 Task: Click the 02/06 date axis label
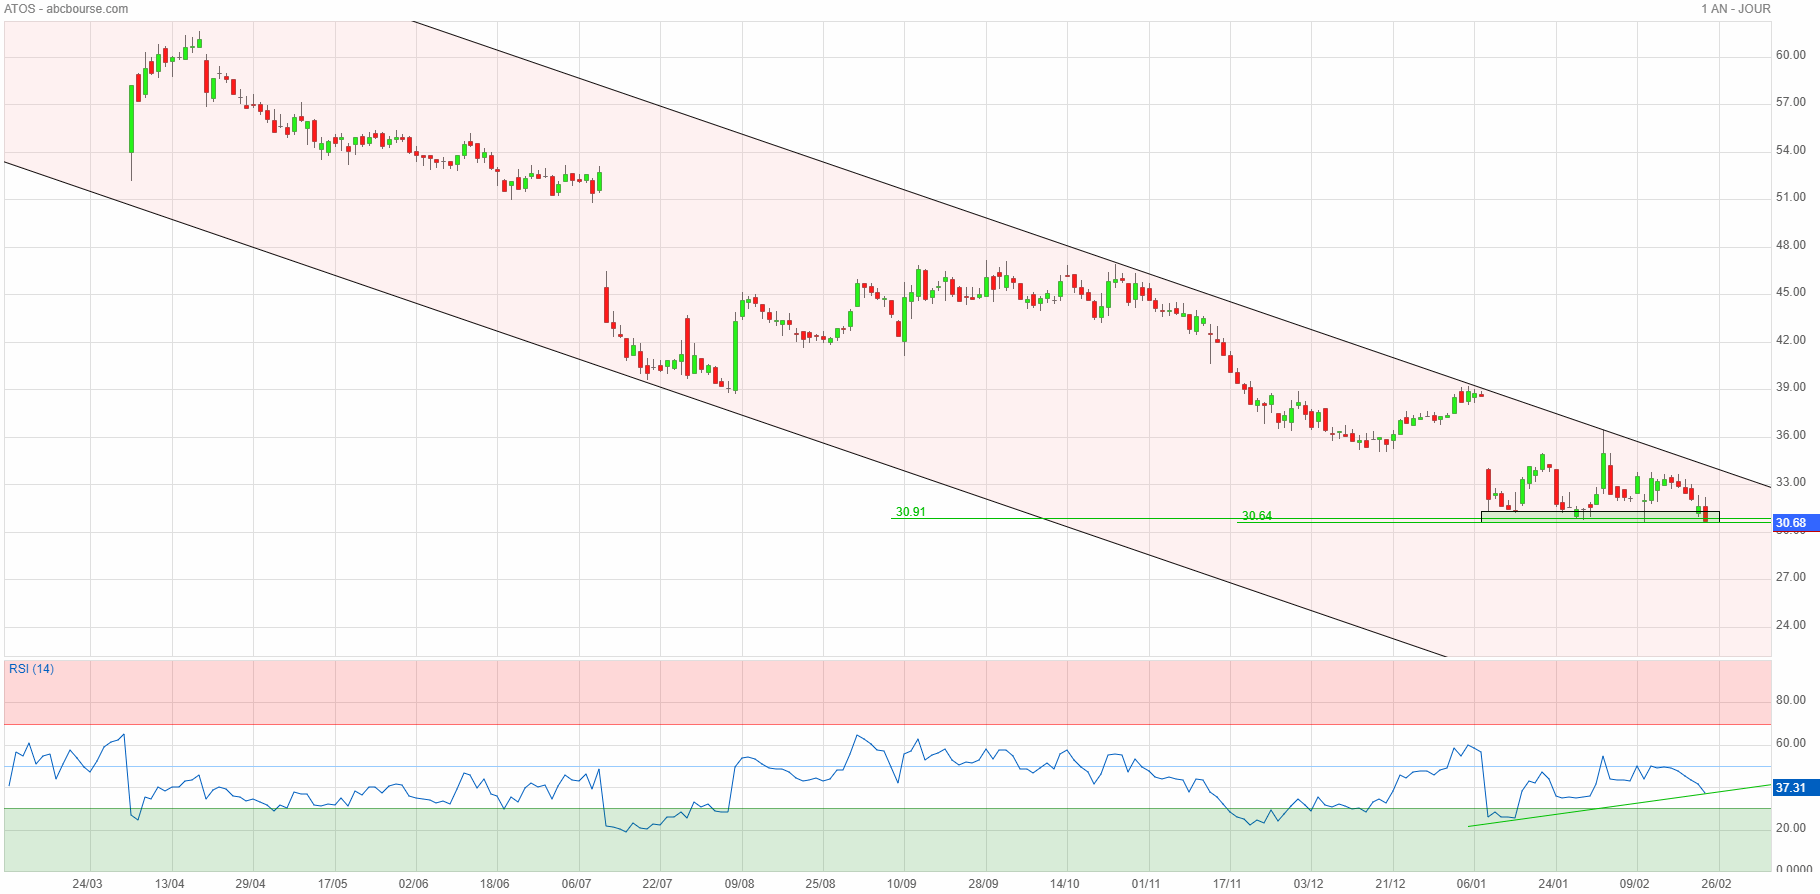click(x=413, y=884)
